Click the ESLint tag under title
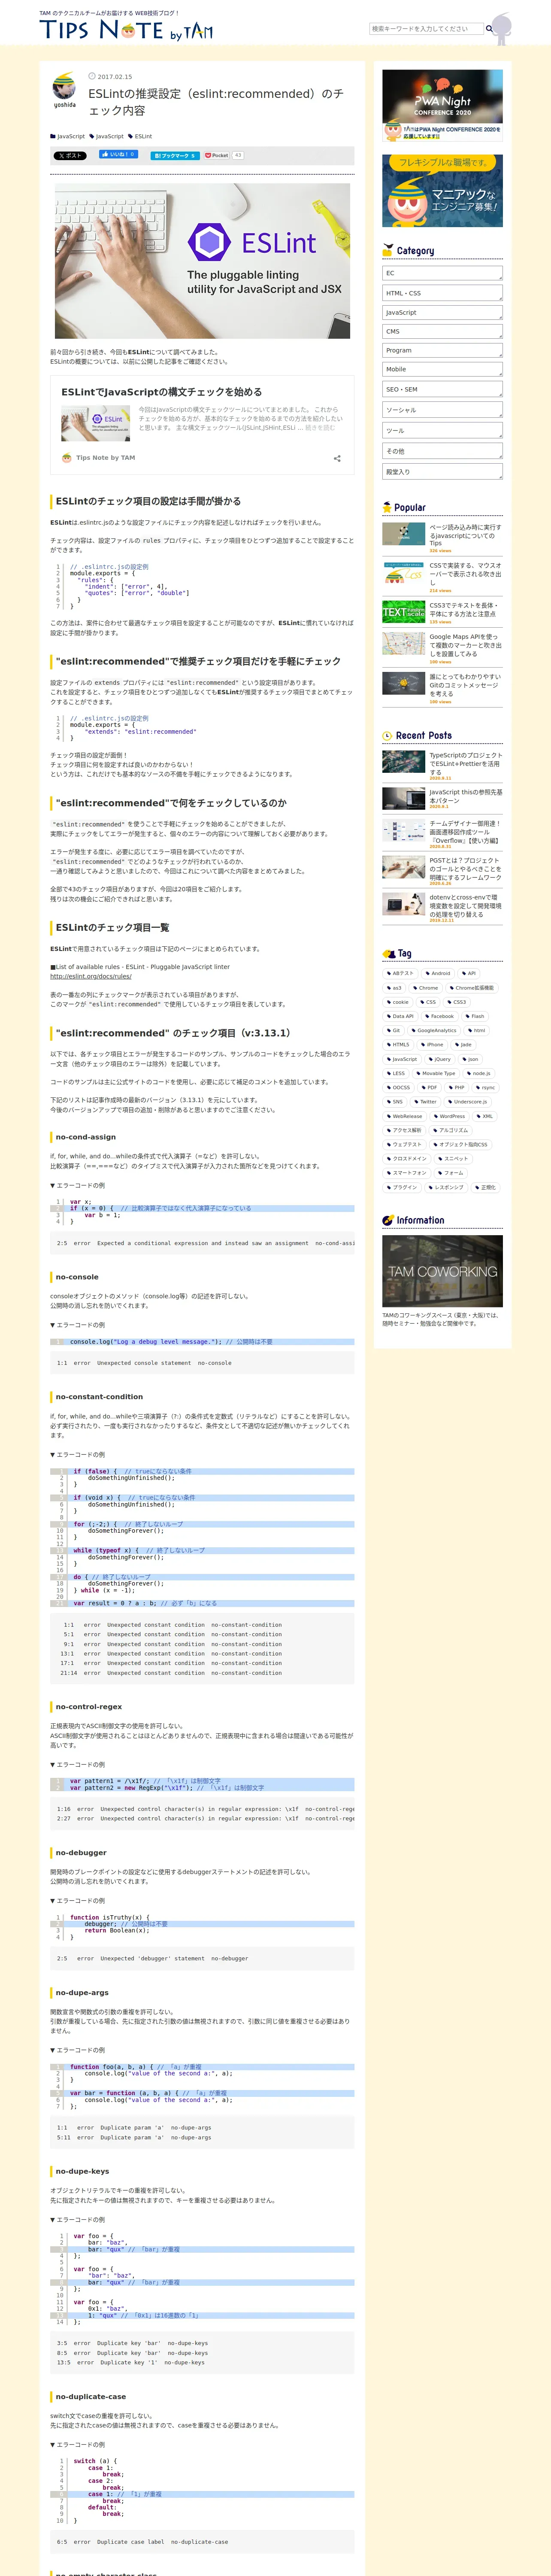551x2576 pixels. [x=140, y=136]
